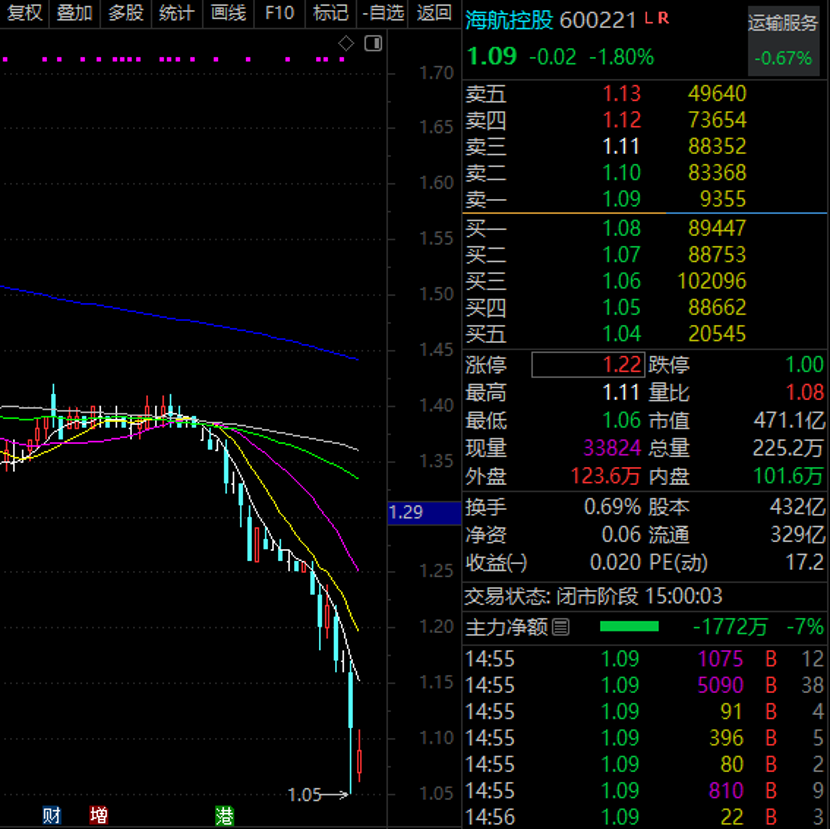
Task: Click the R flag next to stock code
Action: click(x=663, y=19)
